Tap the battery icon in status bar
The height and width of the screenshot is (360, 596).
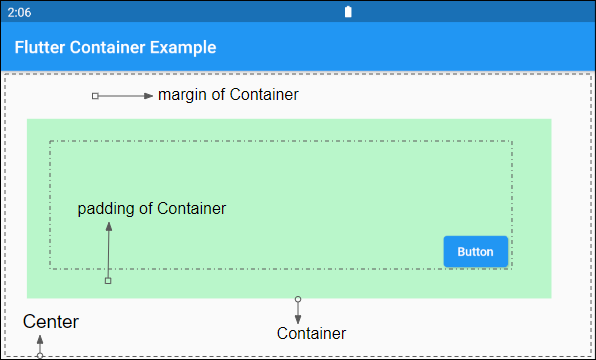point(348,12)
